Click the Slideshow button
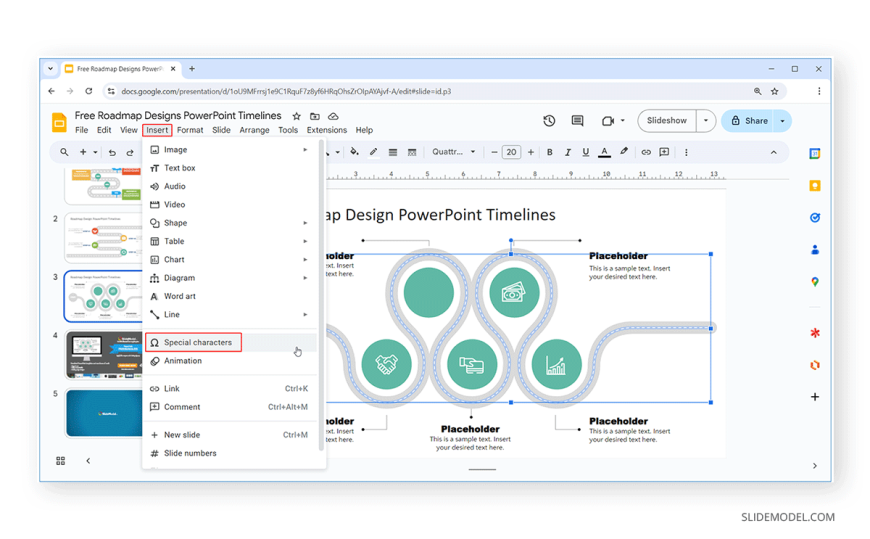Viewport: 870px width, 539px height. click(666, 120)
